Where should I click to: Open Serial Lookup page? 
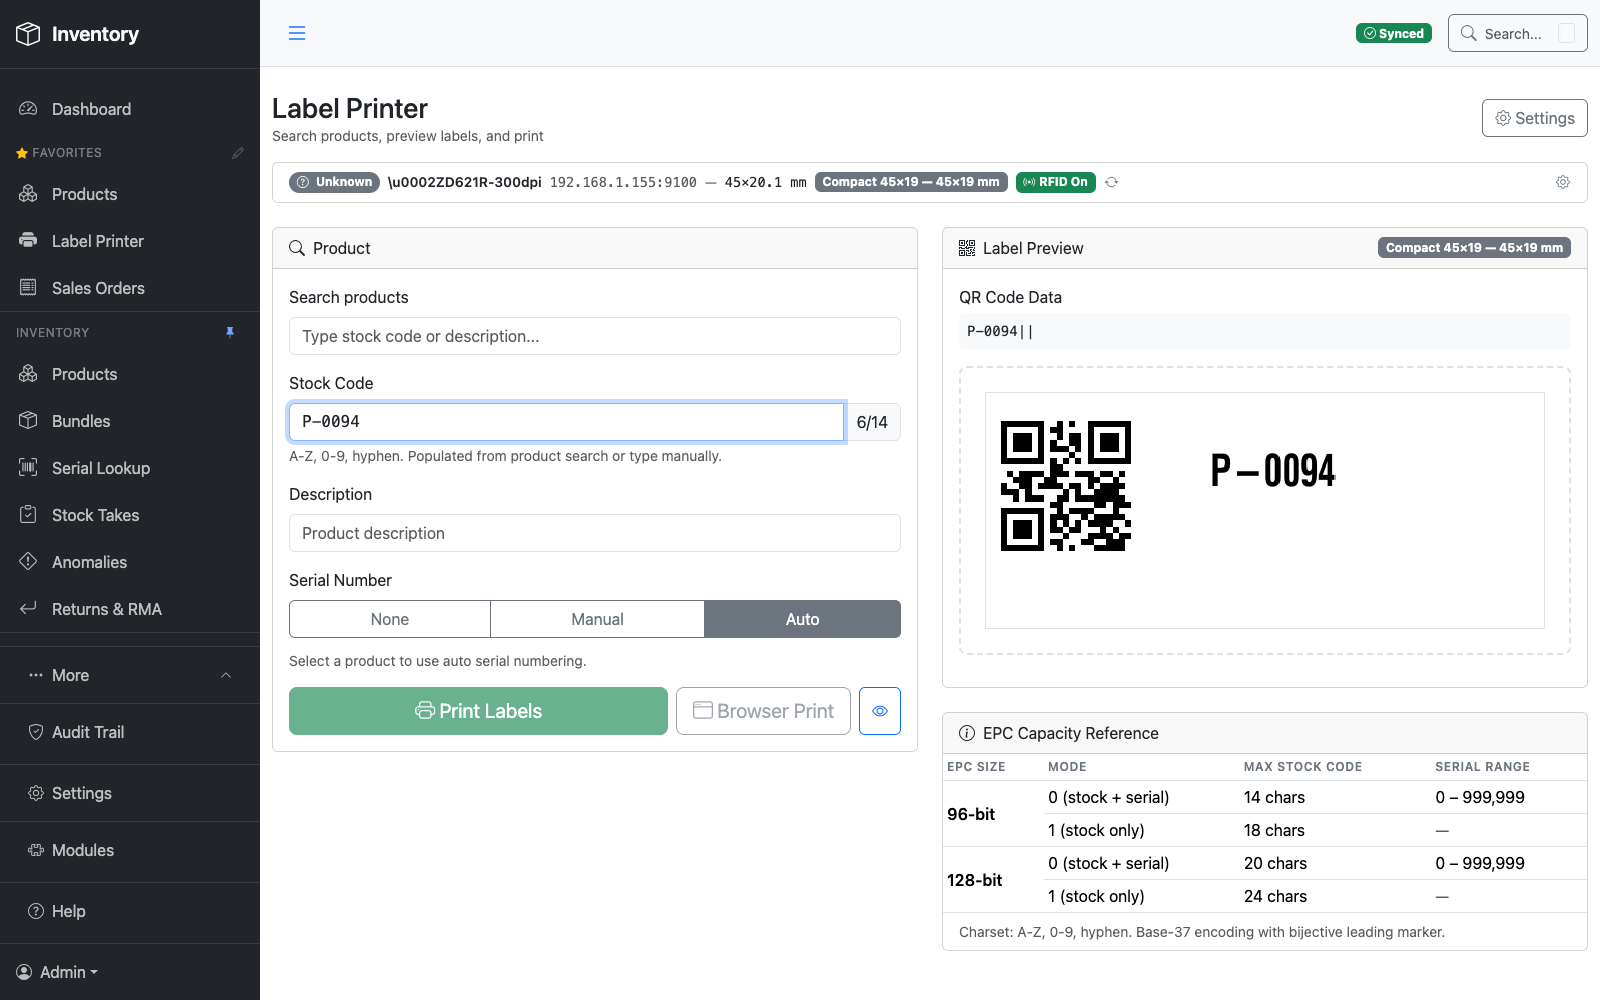[x=130, y=468]
